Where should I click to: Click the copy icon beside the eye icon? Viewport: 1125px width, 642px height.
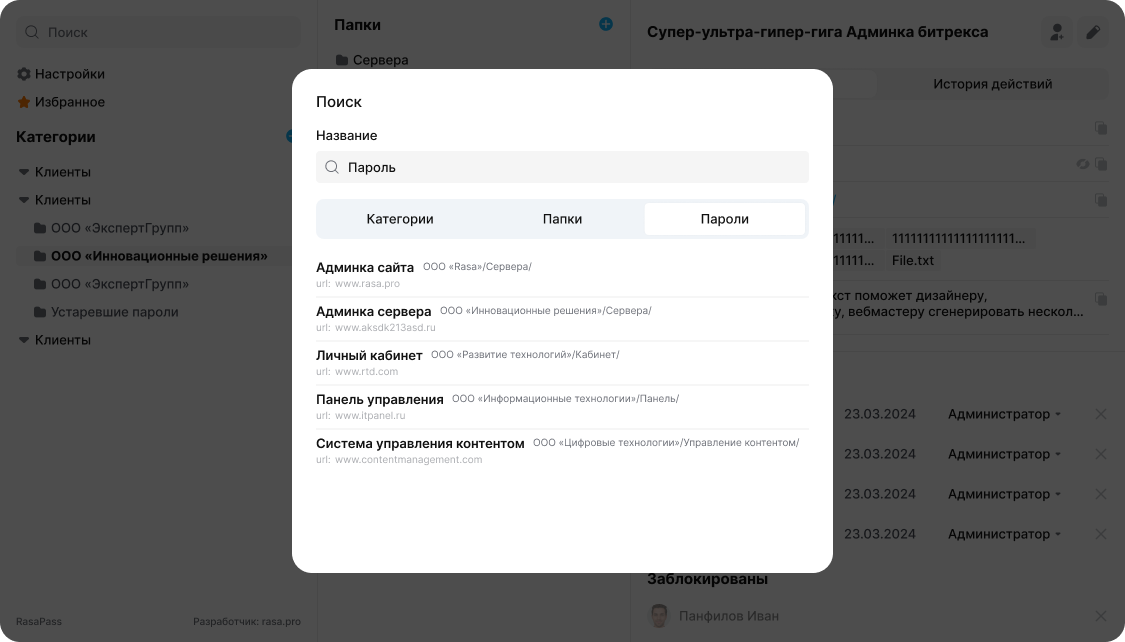[1101, 164]
